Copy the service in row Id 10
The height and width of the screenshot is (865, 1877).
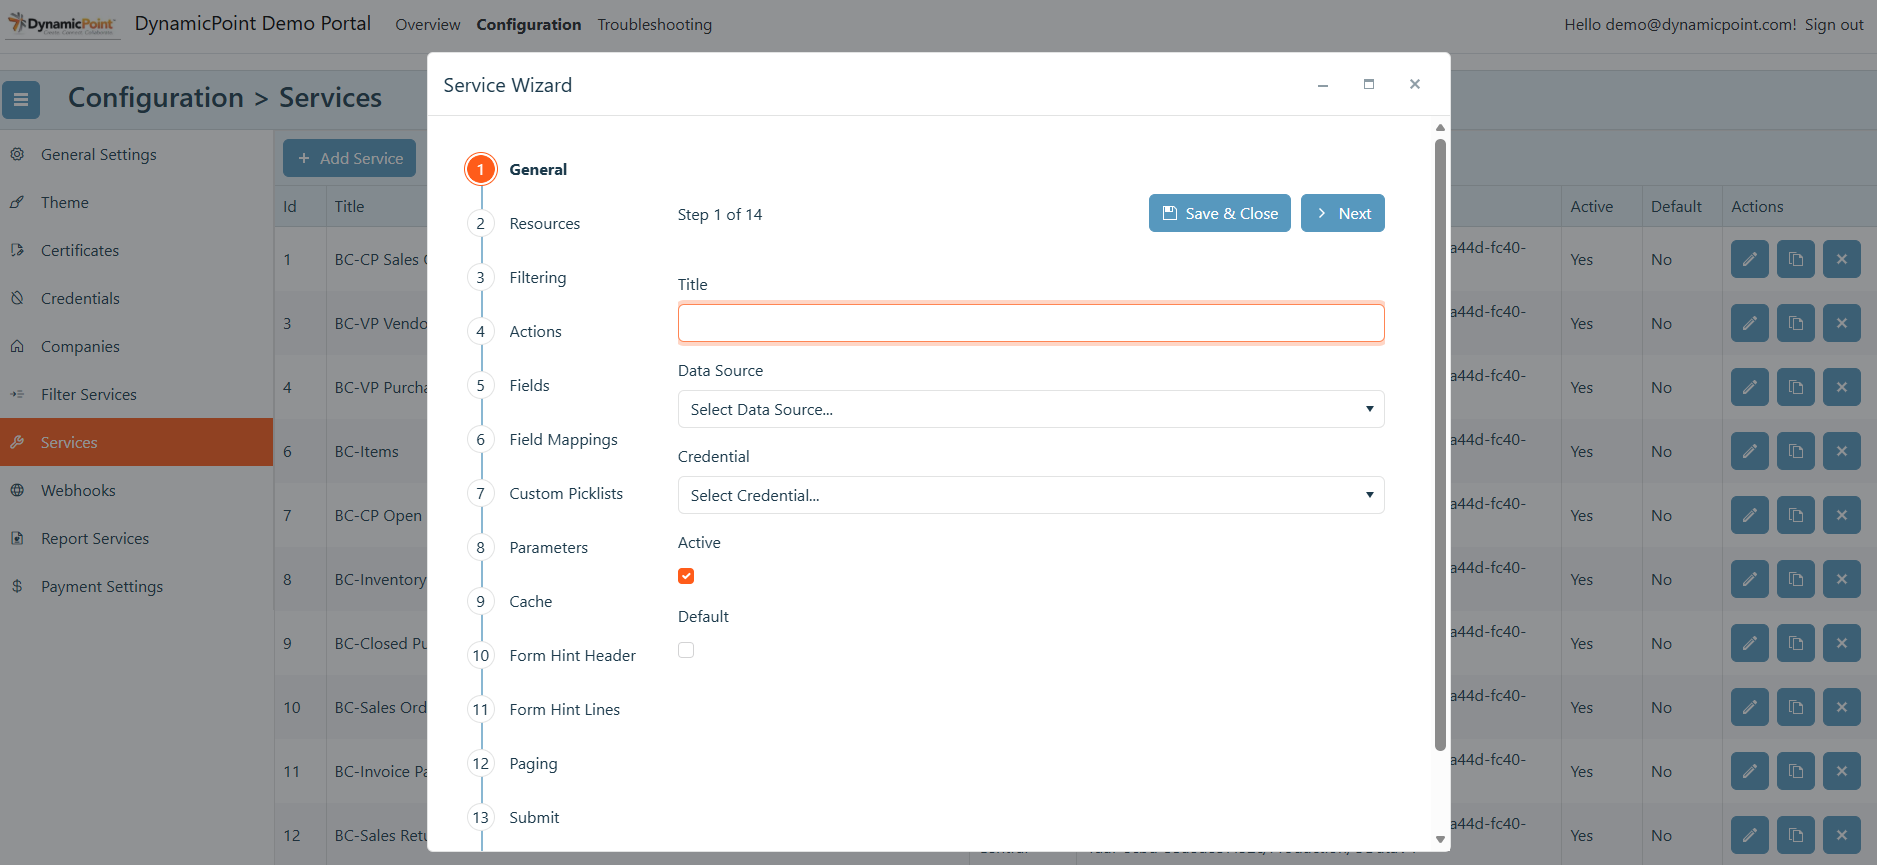tap(1795, 707)
